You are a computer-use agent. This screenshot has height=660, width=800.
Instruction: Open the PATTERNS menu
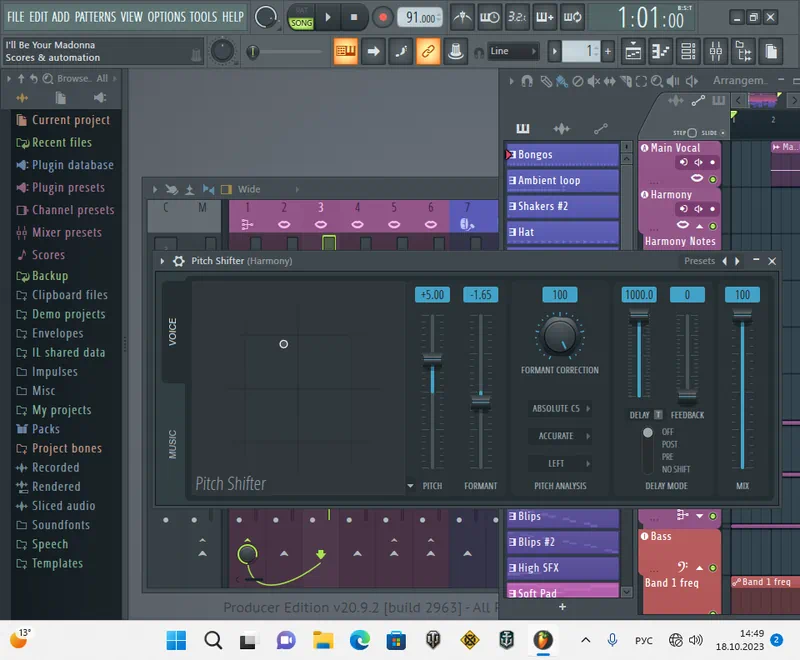pyautogui.click(x=95, y=17)
